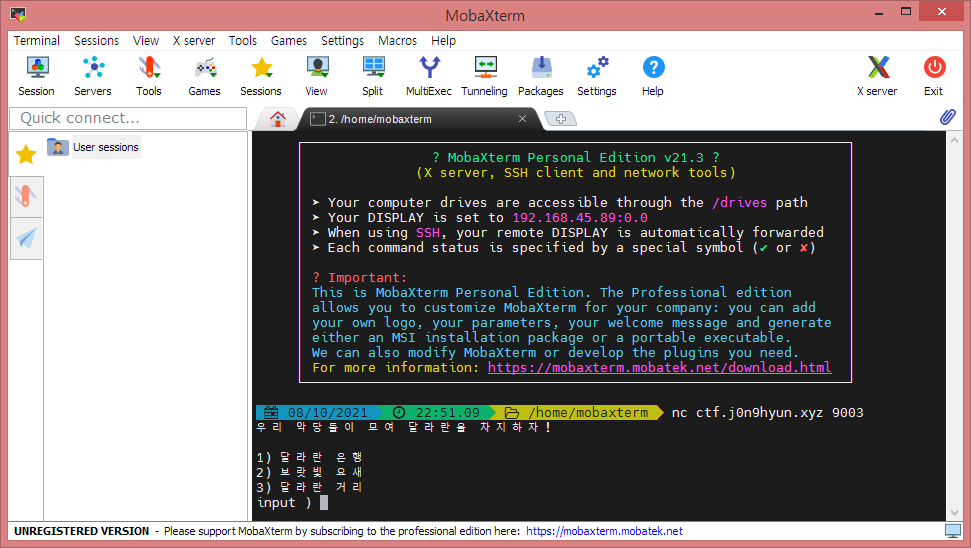This screenshot has width=971, height=548.
Task: Select the Macros paper plane sidebar tab
Action: (26, 238)
